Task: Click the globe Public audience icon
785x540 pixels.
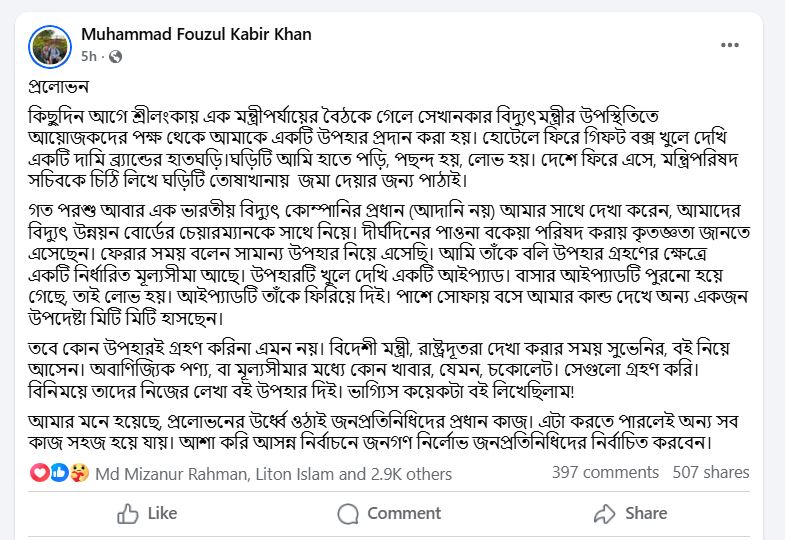Action: (x=115, y=56)
